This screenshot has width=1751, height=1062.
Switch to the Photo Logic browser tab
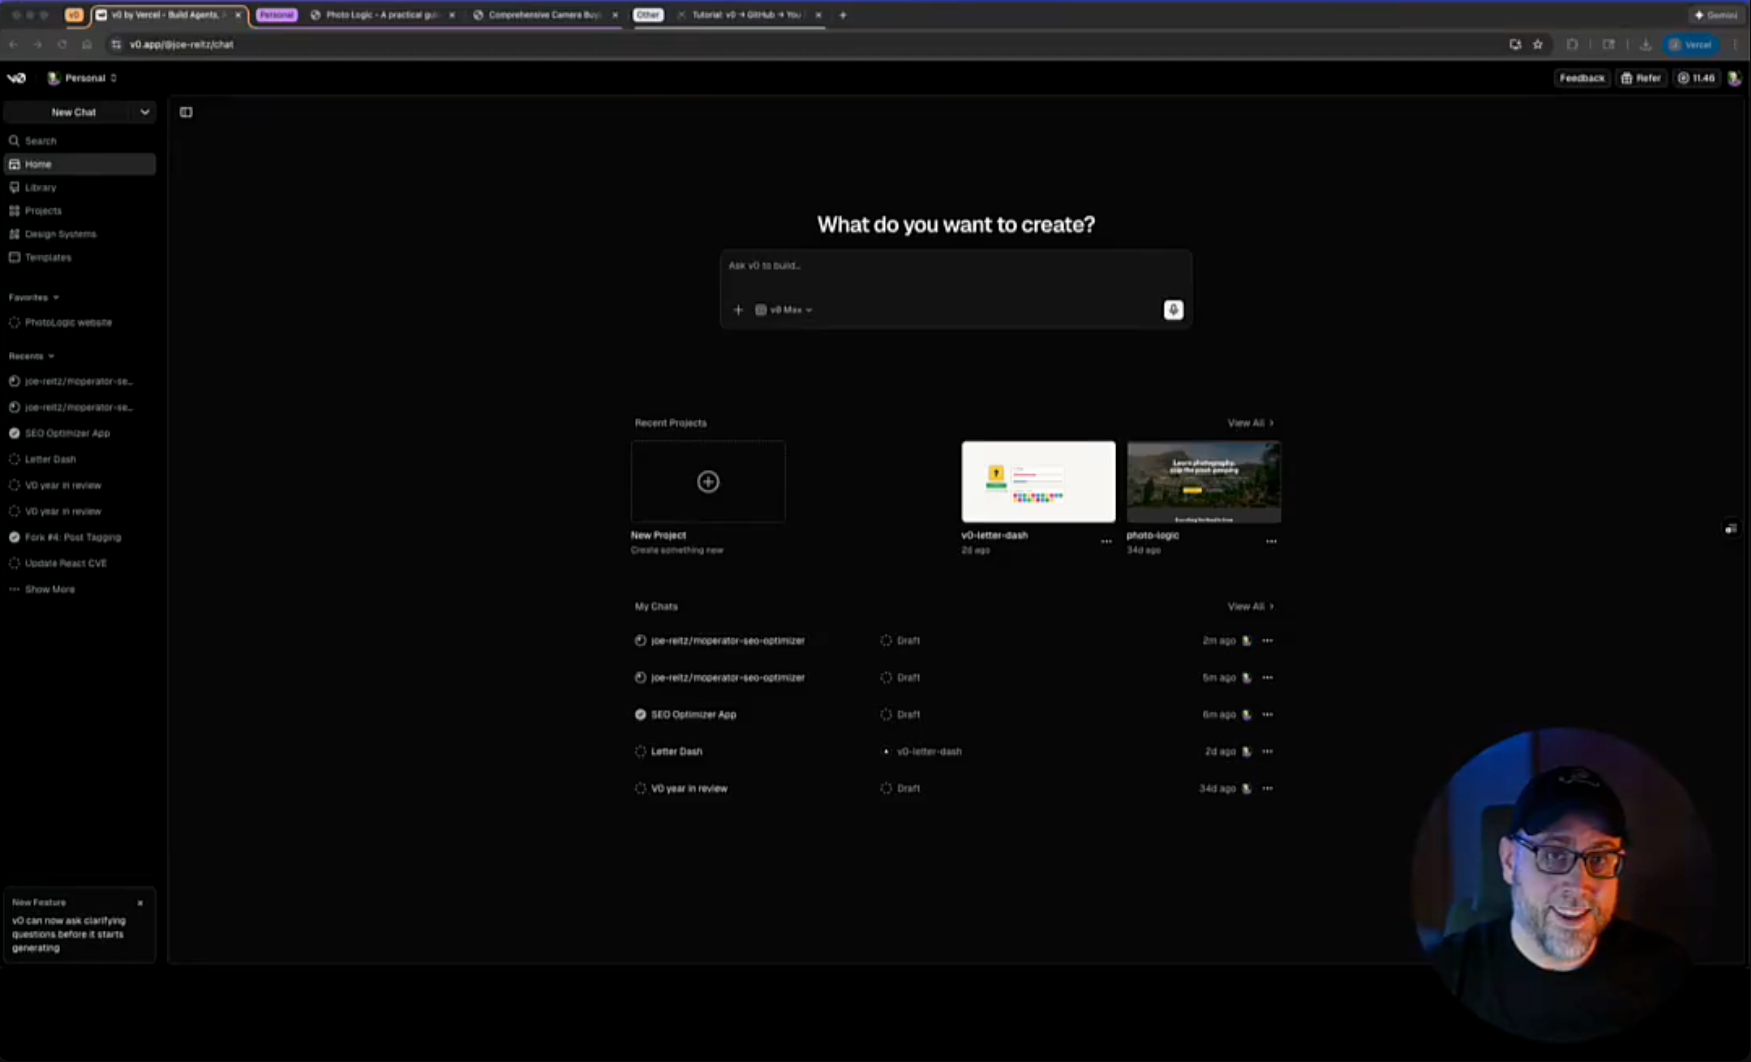tap(380, 15)
